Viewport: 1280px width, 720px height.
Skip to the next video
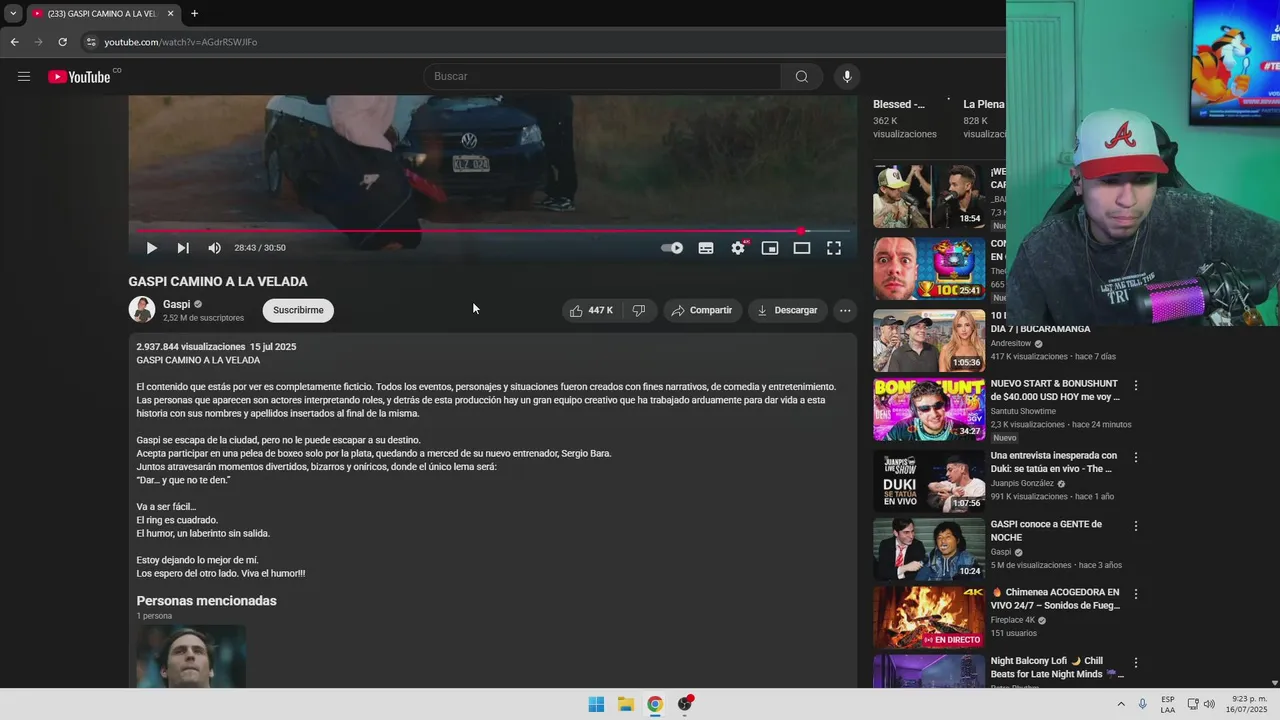pyautogui.click(x=183, y=248)
